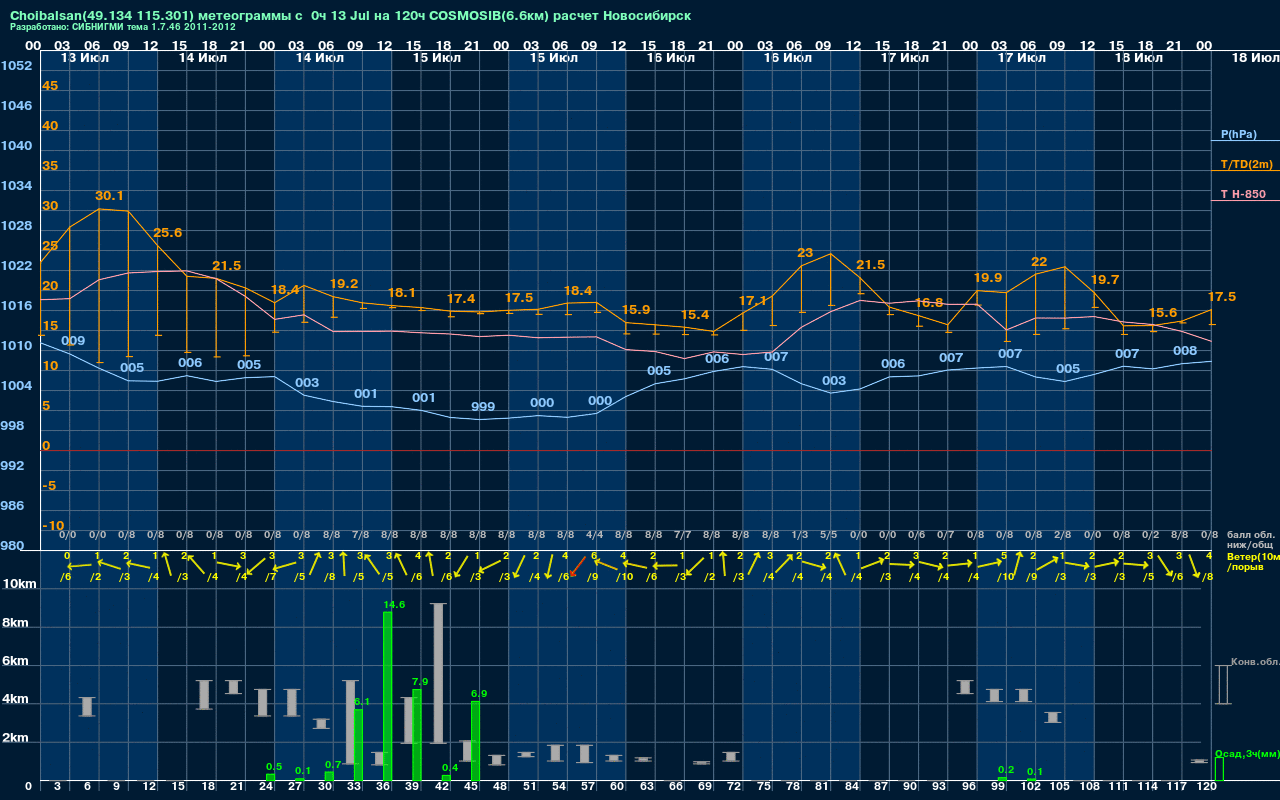Click the 0.5 precipitation amount label
The height and width of the screenshot is (800, 1280).
coord(274,767)
